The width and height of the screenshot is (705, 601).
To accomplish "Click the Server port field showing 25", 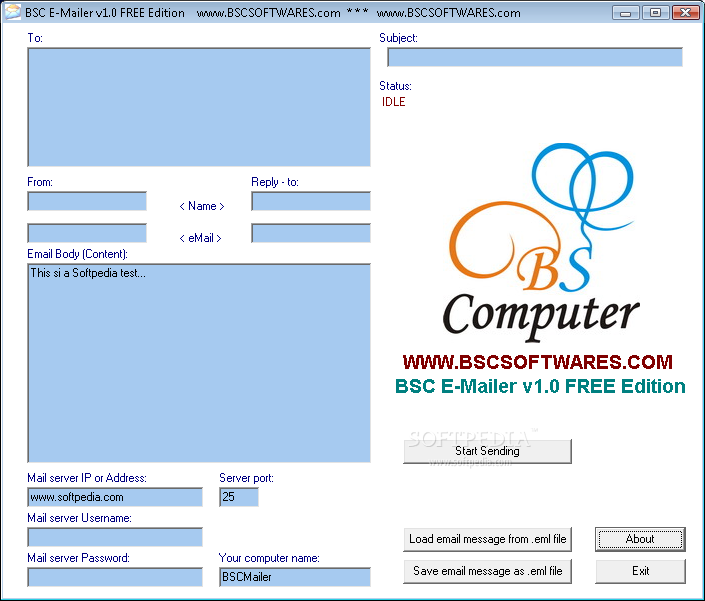I will (239, 497).
